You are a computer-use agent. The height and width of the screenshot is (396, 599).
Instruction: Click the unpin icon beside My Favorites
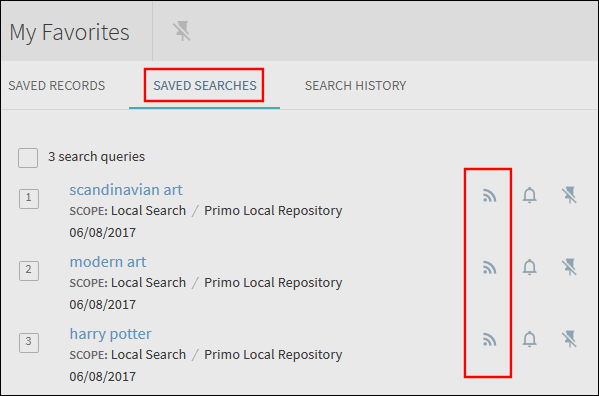tap(181, 31)
